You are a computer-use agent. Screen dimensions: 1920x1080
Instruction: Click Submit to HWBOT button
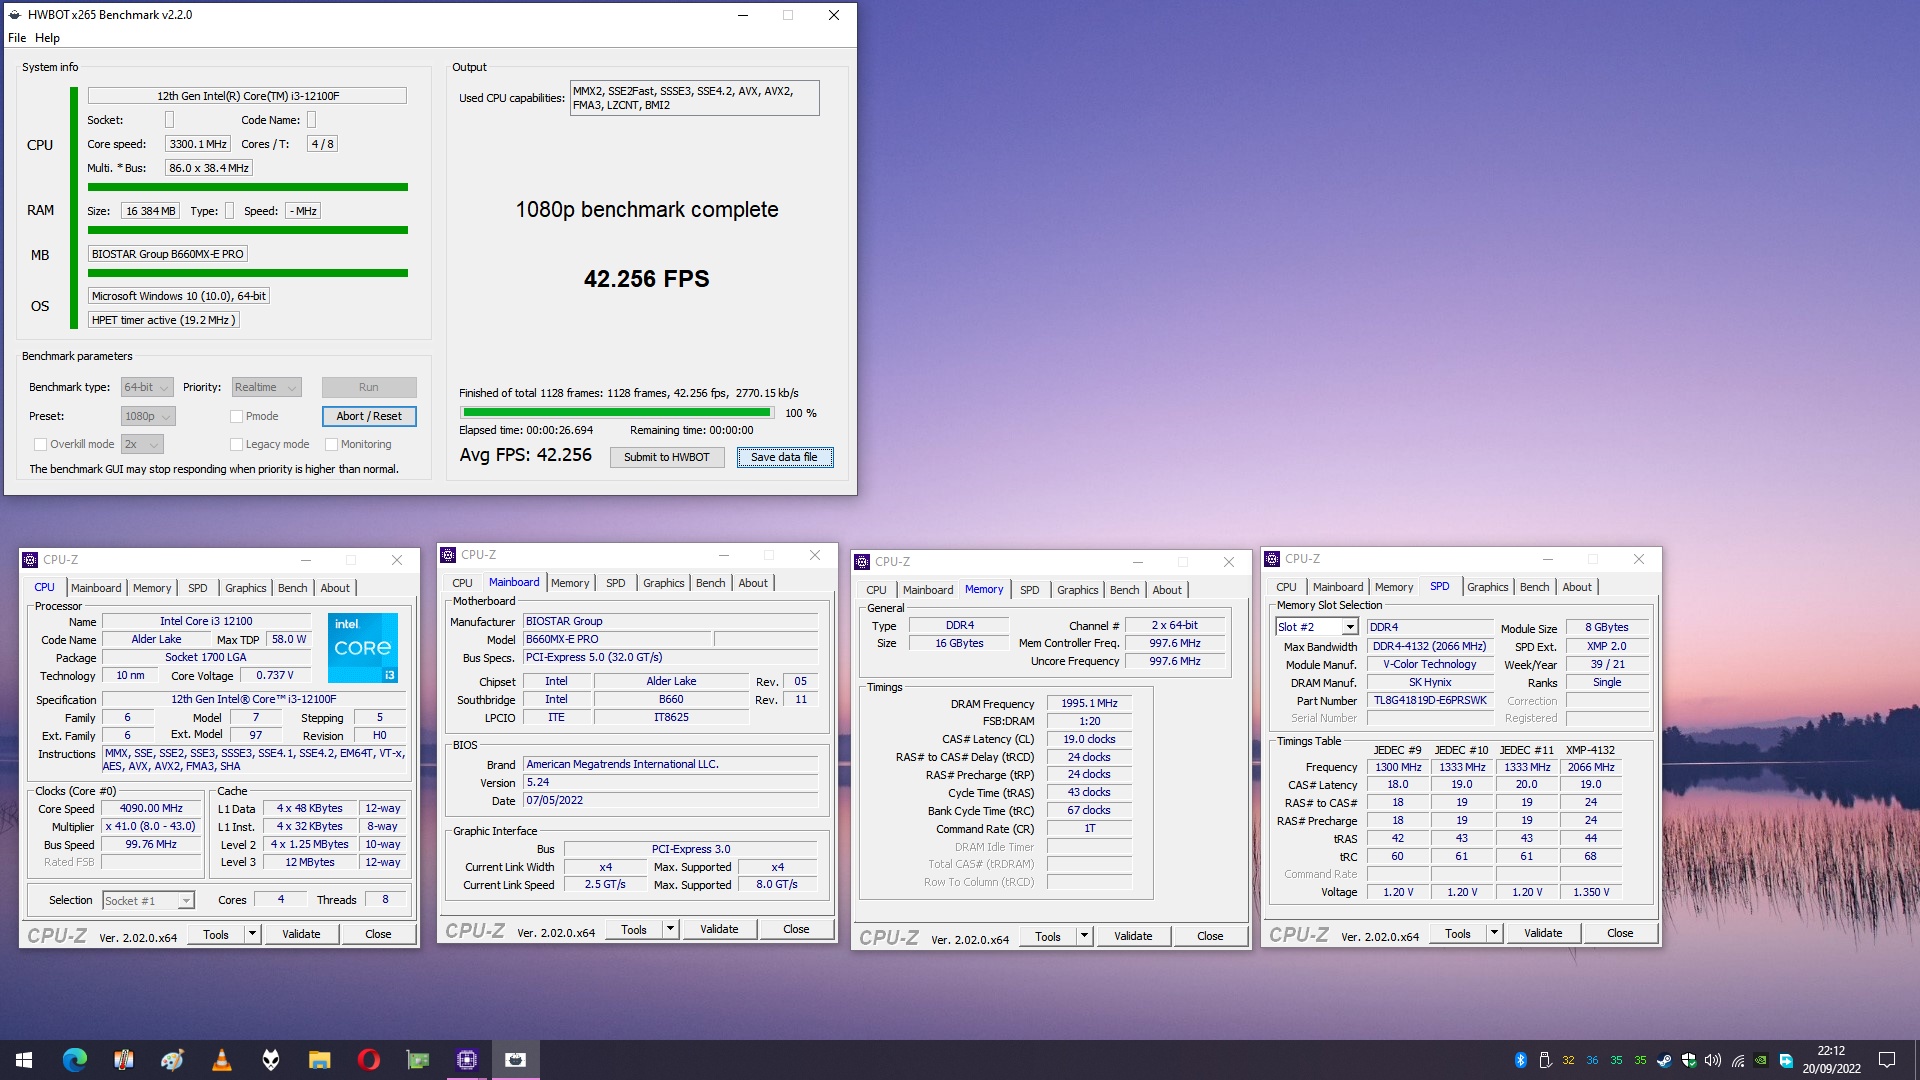pyautogui.click(x=667, y=458)
